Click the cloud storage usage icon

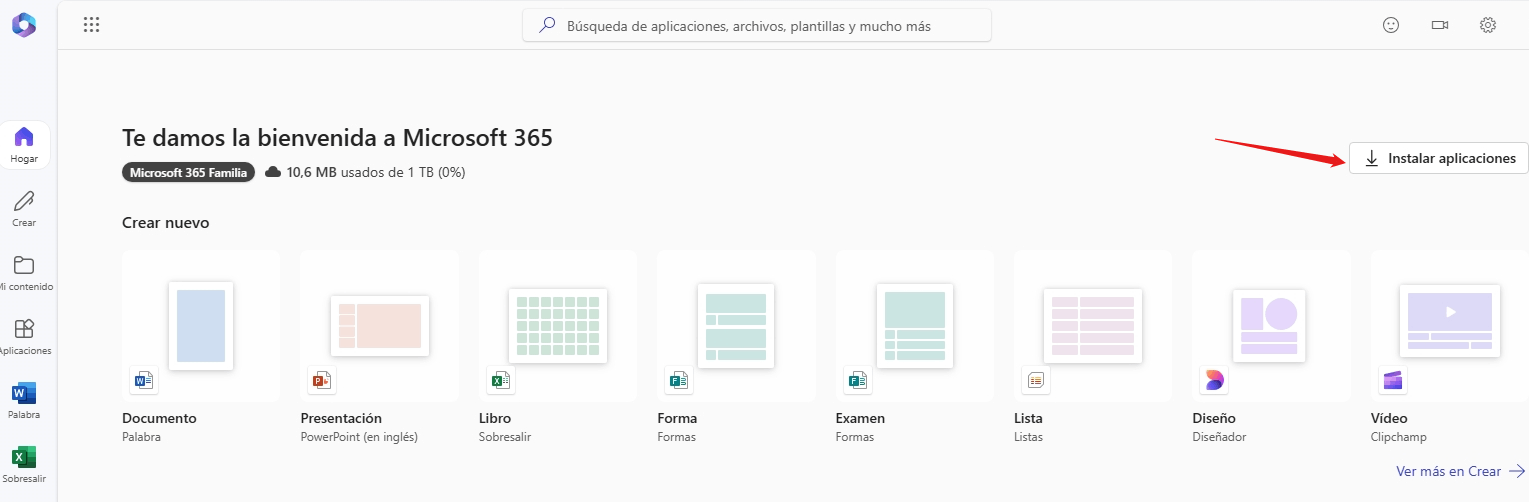(273, 172)
